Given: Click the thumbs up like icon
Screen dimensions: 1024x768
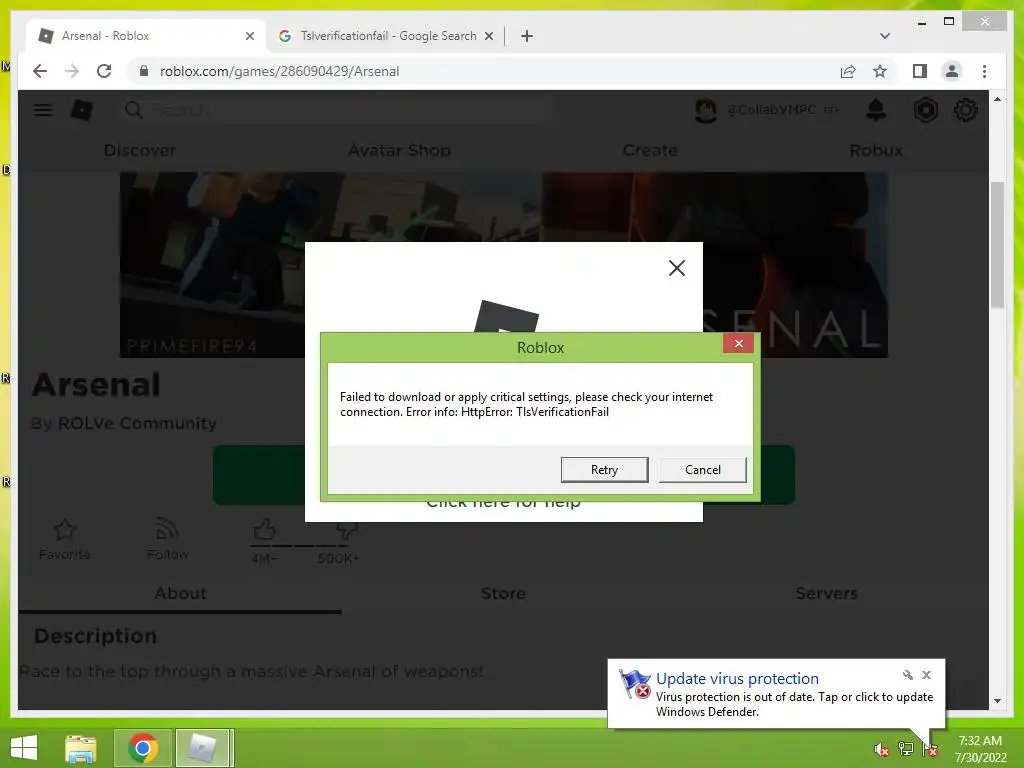Looking at the screenshot, I should point(264,530).
